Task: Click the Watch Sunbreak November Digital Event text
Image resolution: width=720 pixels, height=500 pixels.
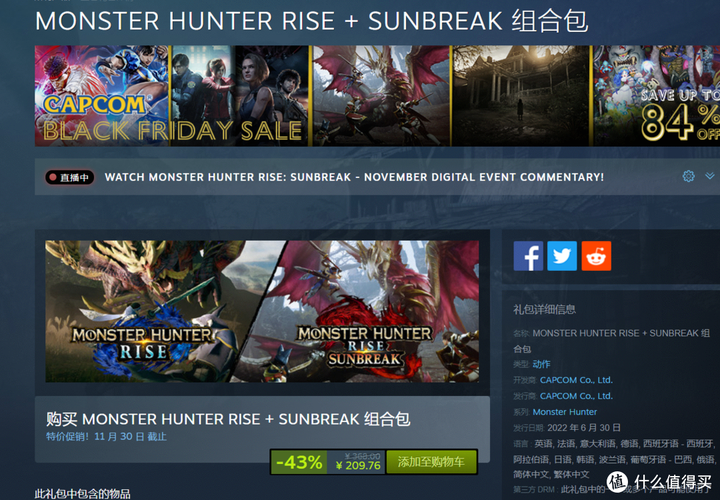Action: (354, 177)
